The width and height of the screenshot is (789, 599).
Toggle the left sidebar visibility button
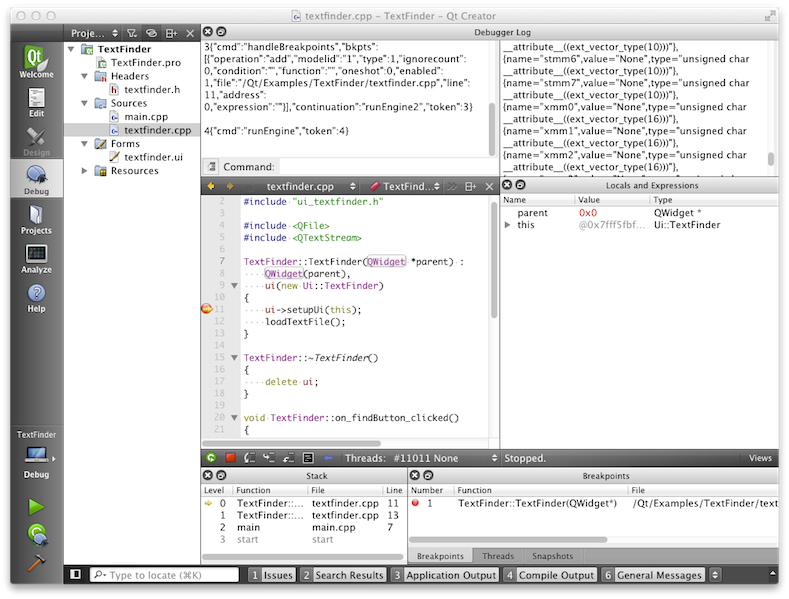coord(75,574)
